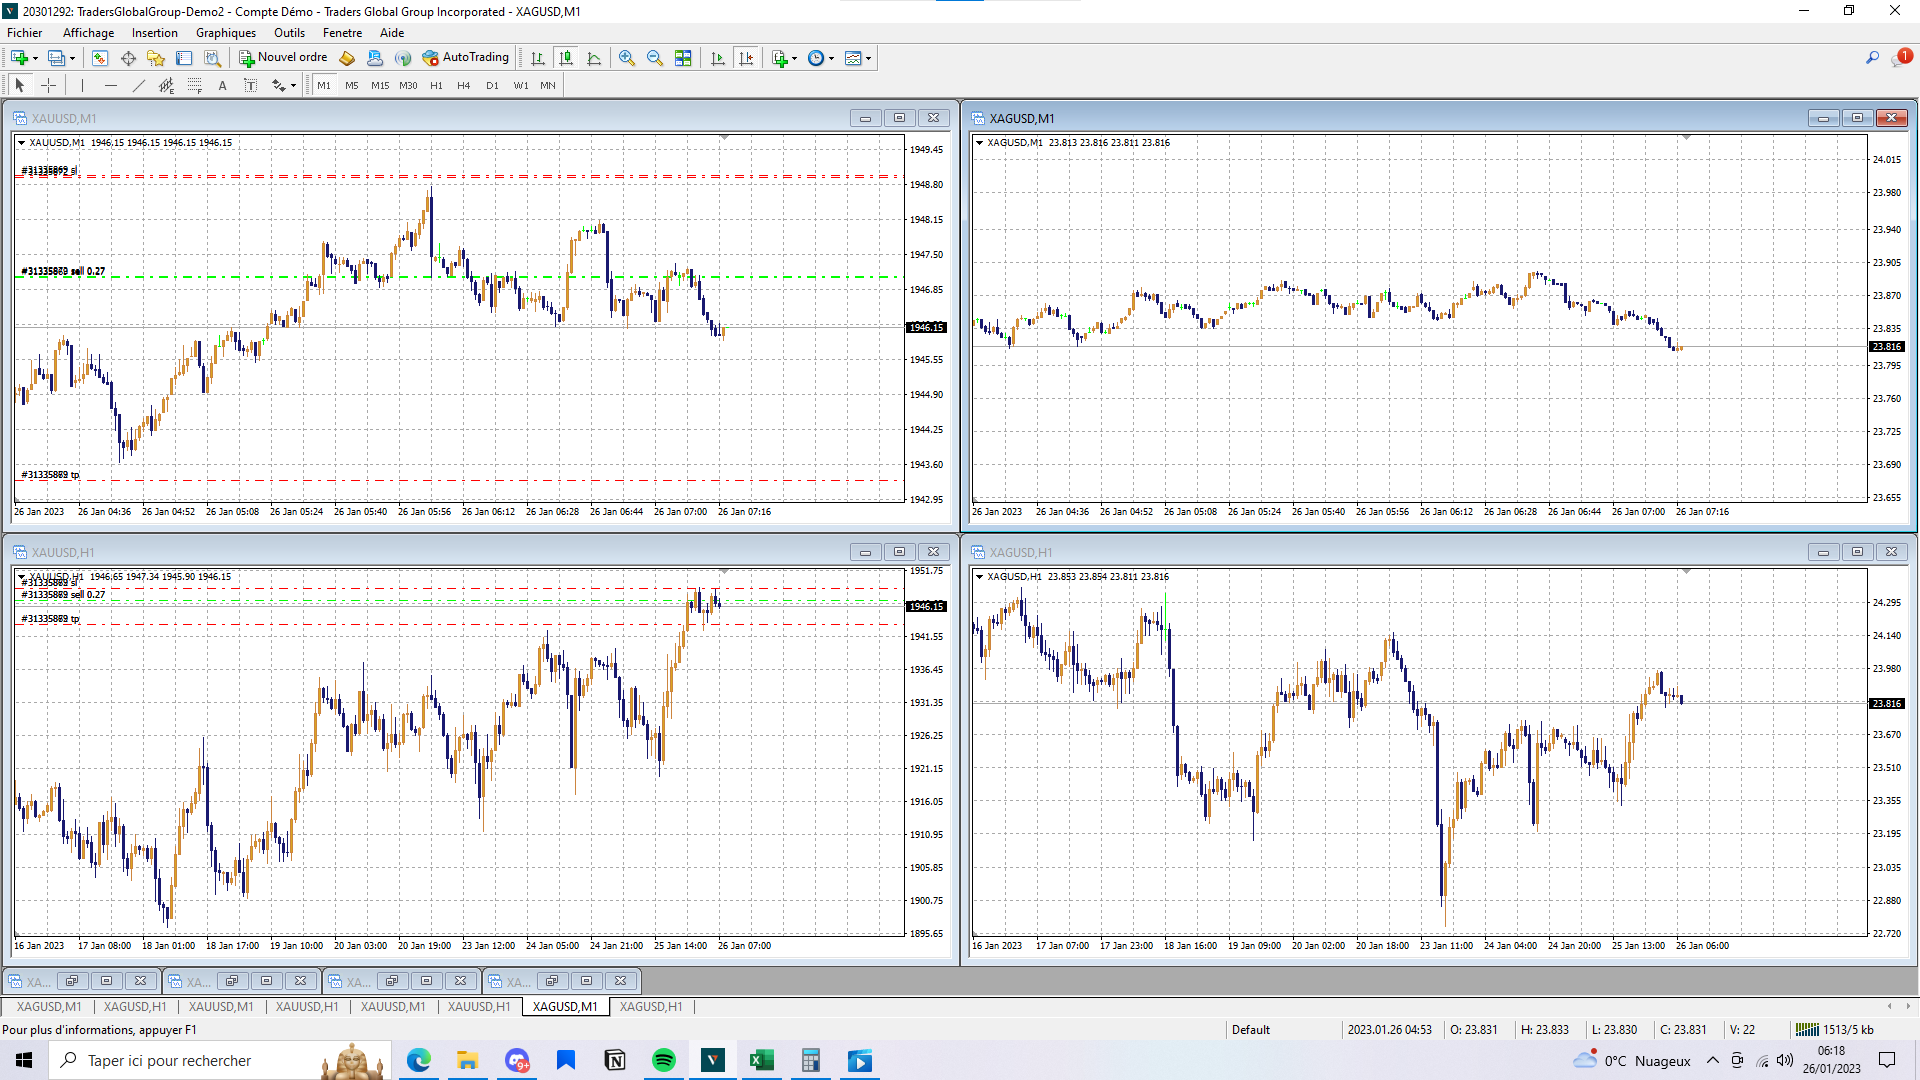Click the Zoom Out magnifier icon

655,58
